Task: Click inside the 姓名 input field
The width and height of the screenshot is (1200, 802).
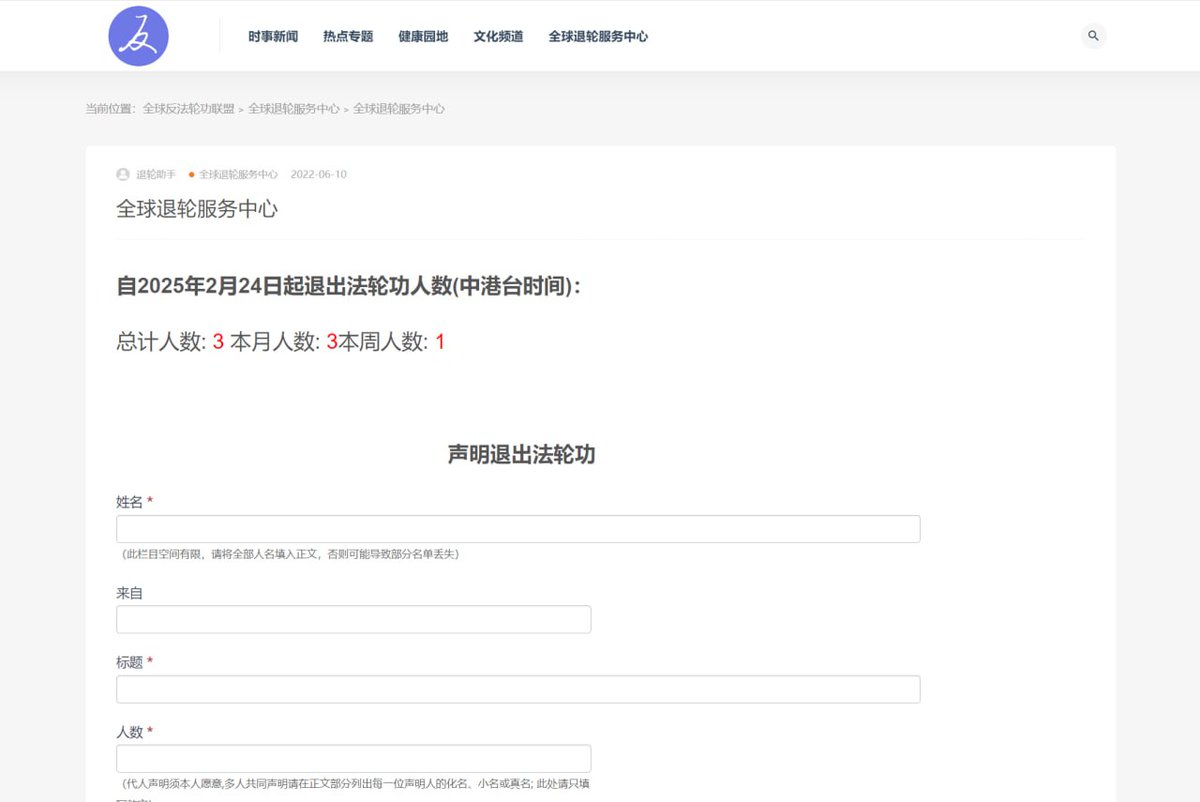Action: tap(518, 528)
